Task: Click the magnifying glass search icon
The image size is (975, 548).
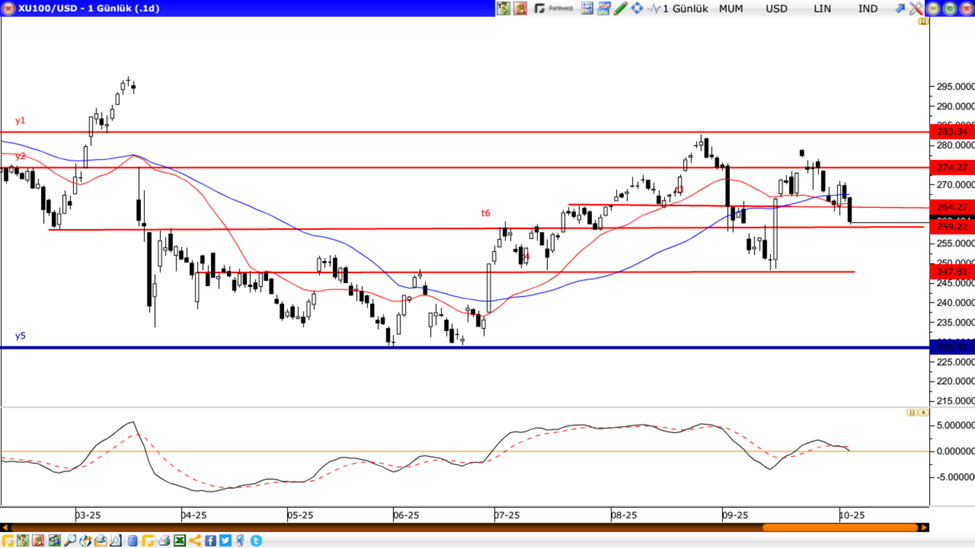Action: coord(70,541)
